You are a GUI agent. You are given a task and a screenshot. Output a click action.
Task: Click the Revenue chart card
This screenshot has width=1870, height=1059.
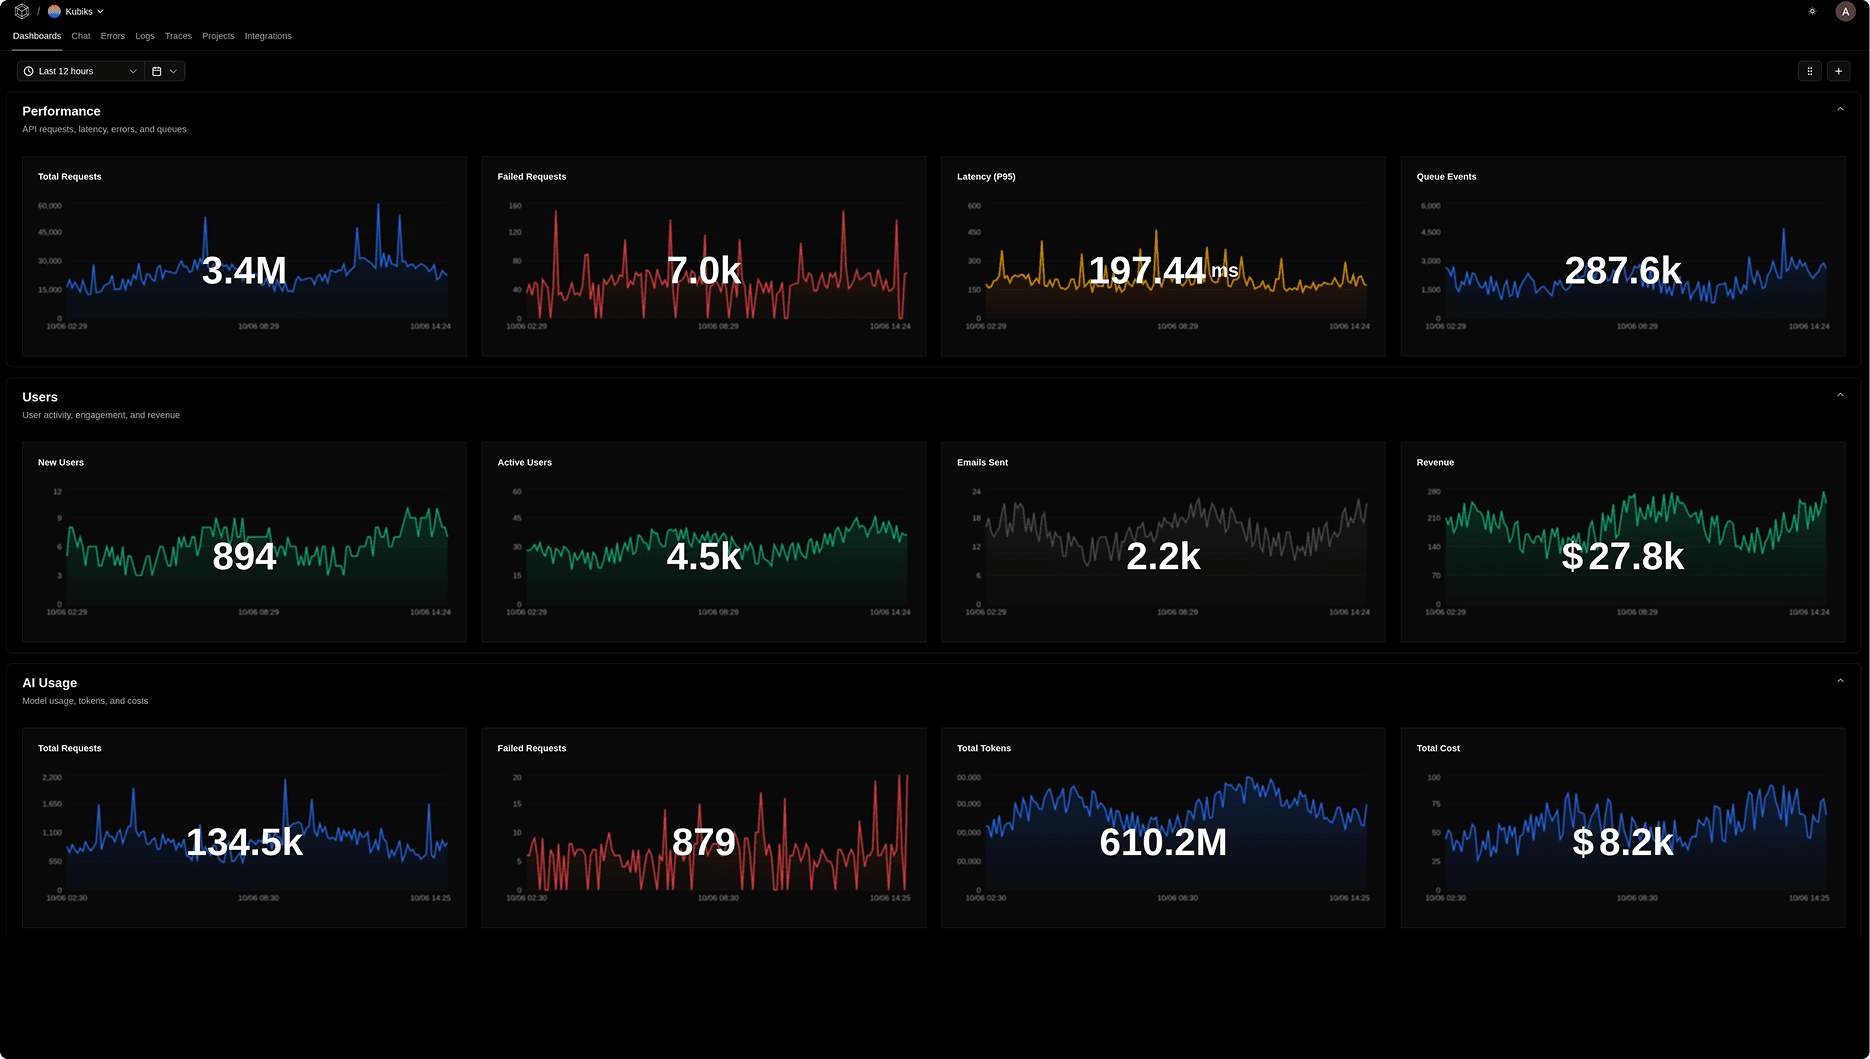coord(1622,542)
